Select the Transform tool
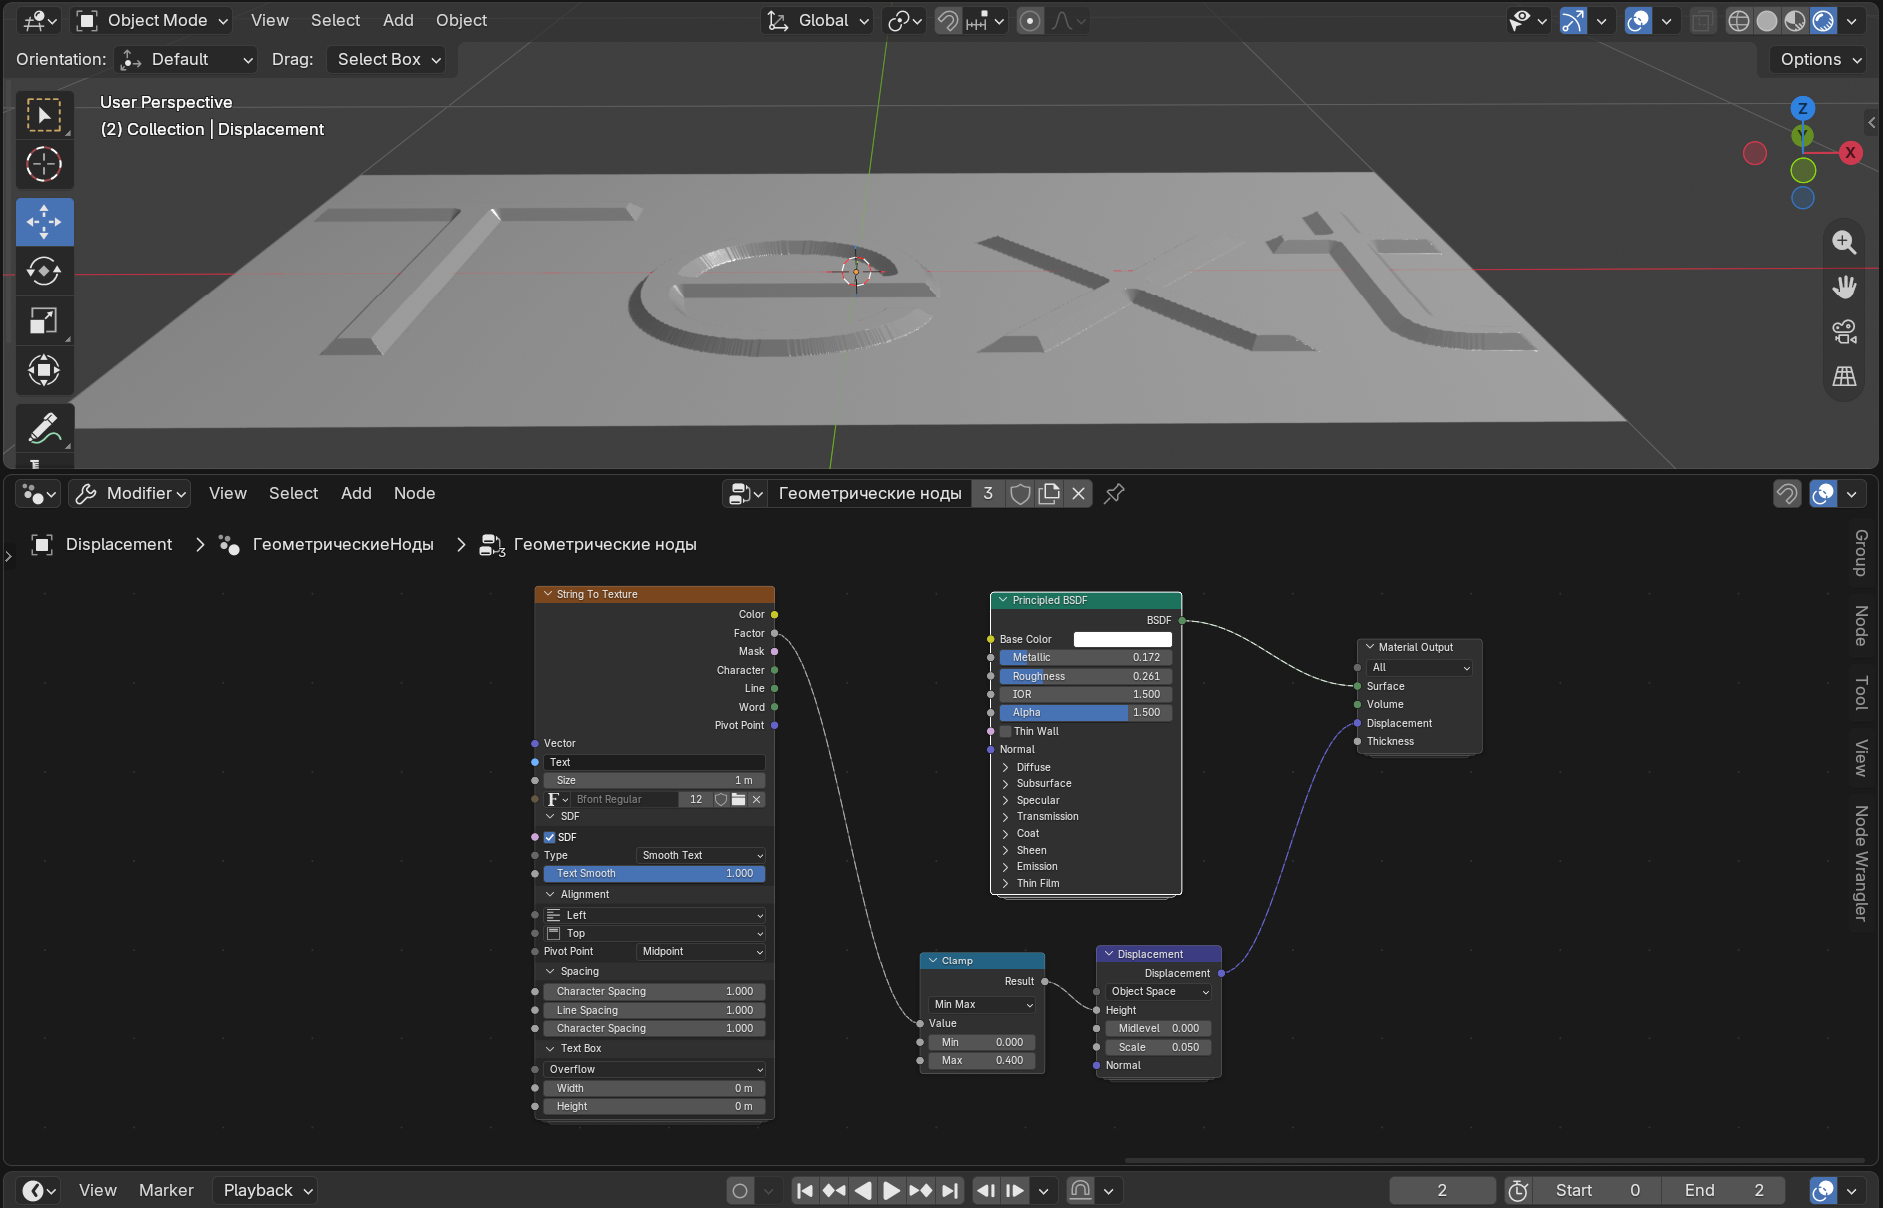 click(x=44, y=370)
